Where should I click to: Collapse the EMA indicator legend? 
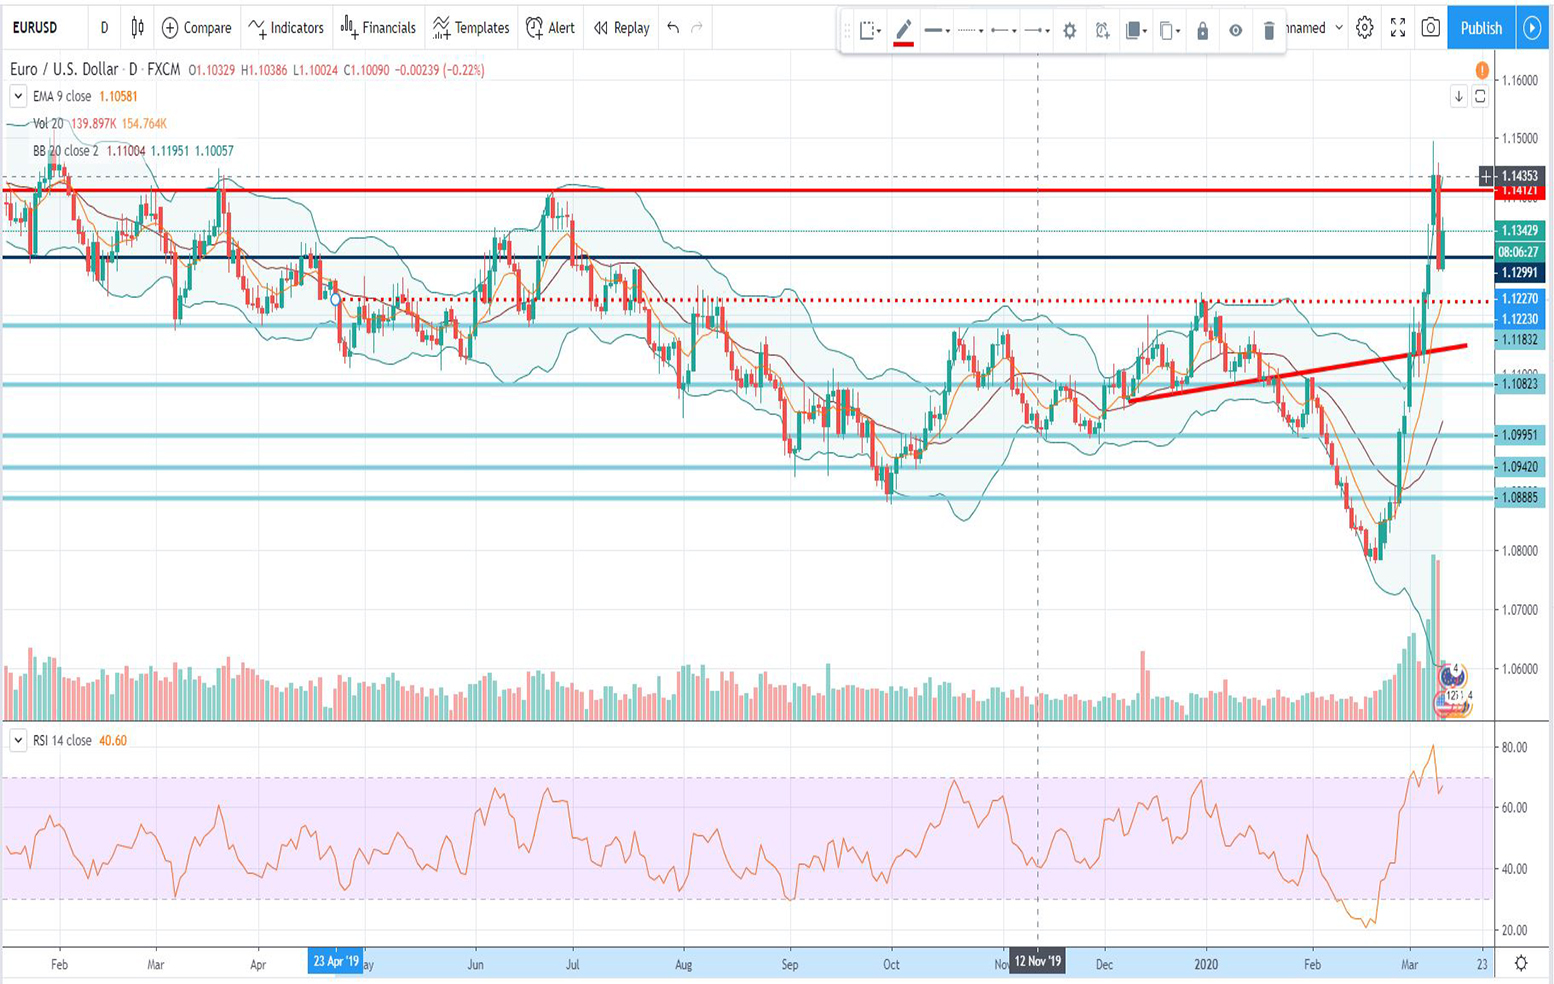pyautogui.click(x=18, y=96)
